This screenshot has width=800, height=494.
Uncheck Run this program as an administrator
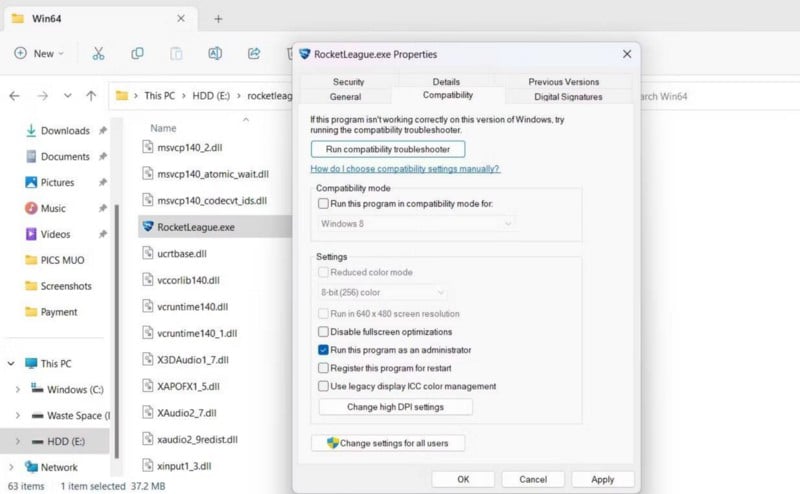point(323,350)
